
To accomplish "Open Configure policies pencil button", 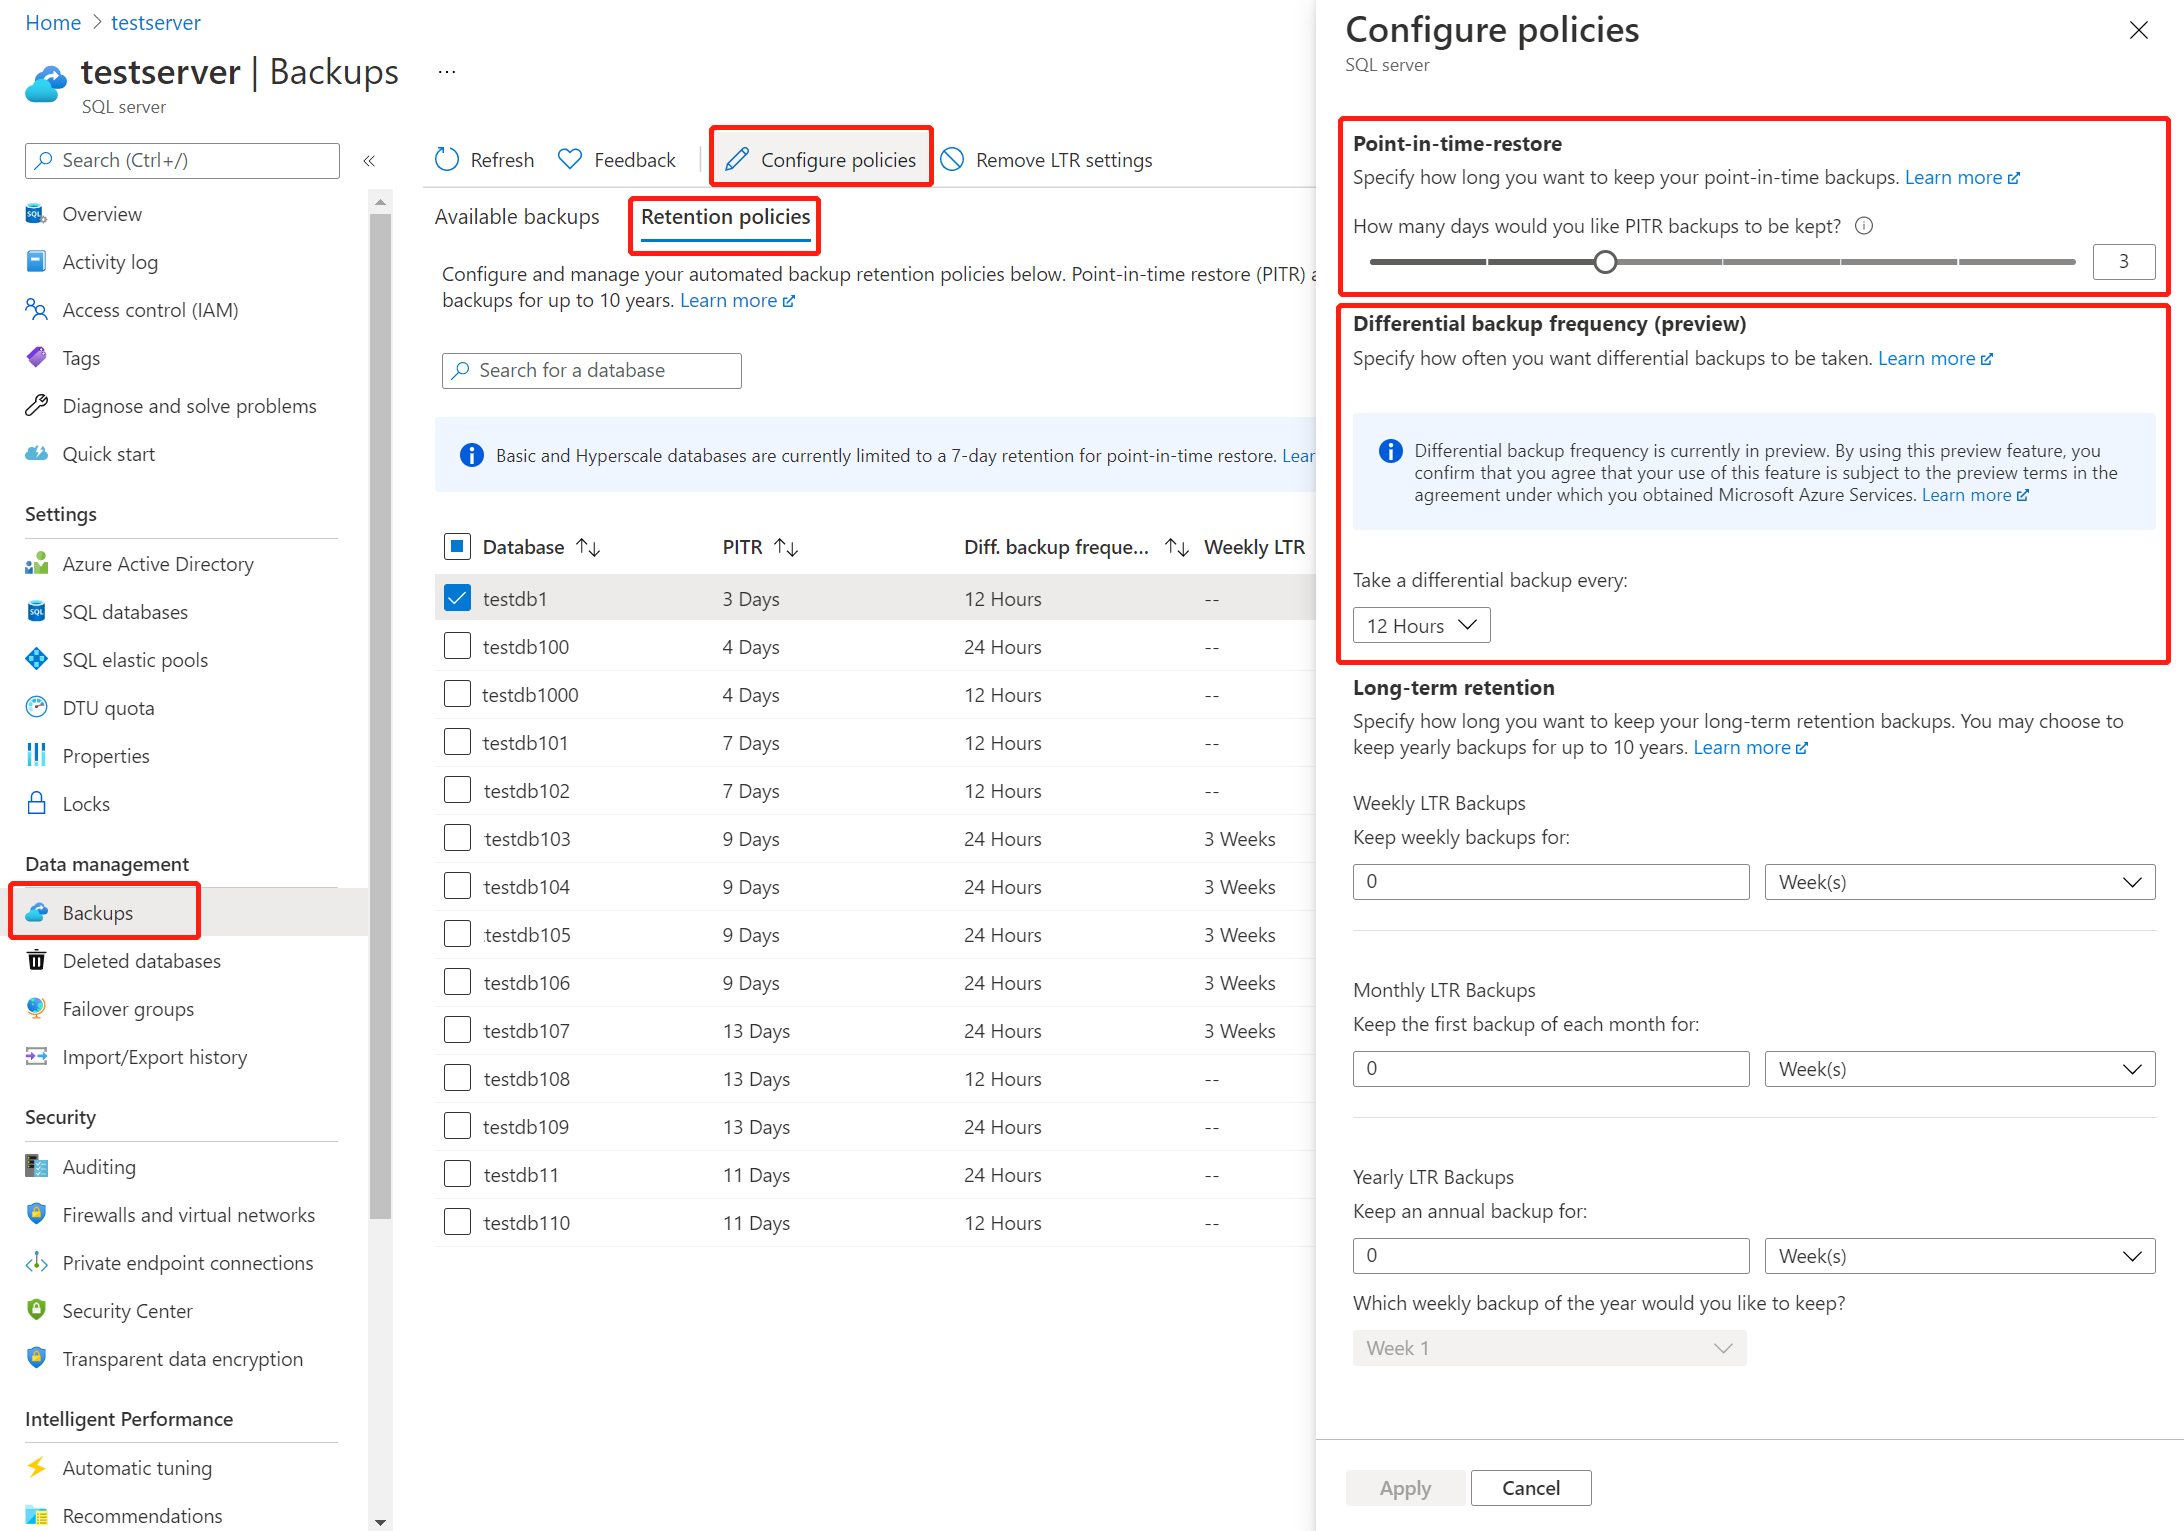I will pos(821,160).
